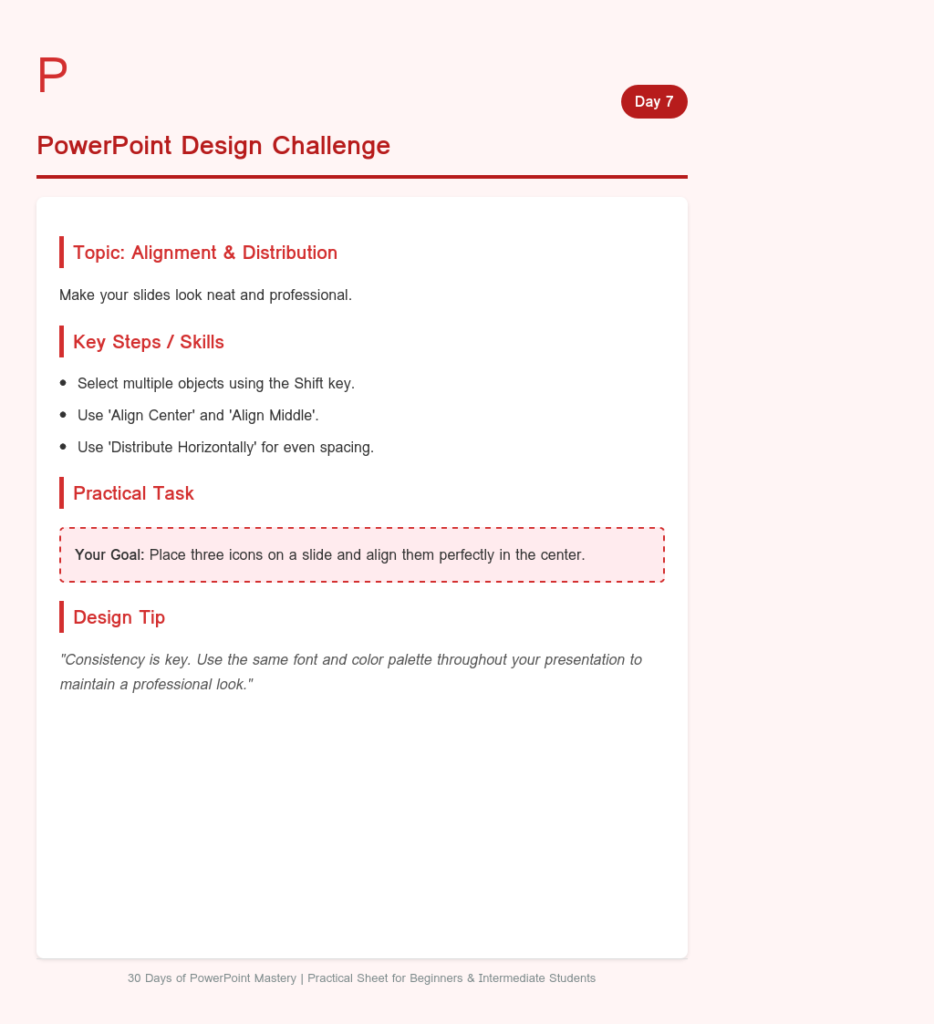Viewport: 934px width, 1024px height.
Task: Click bullet for Align Center step
Action: pyautogui.click(x=63, y=415)
